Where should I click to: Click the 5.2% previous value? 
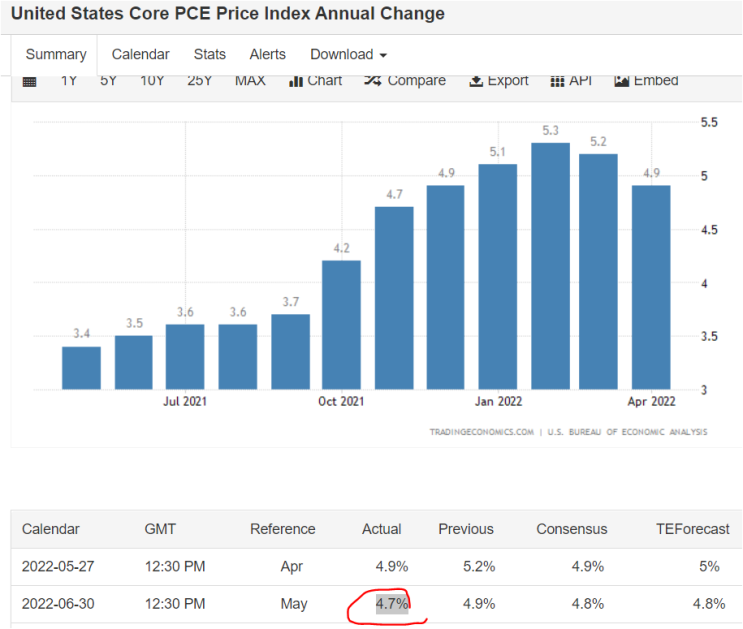[479, 566]
